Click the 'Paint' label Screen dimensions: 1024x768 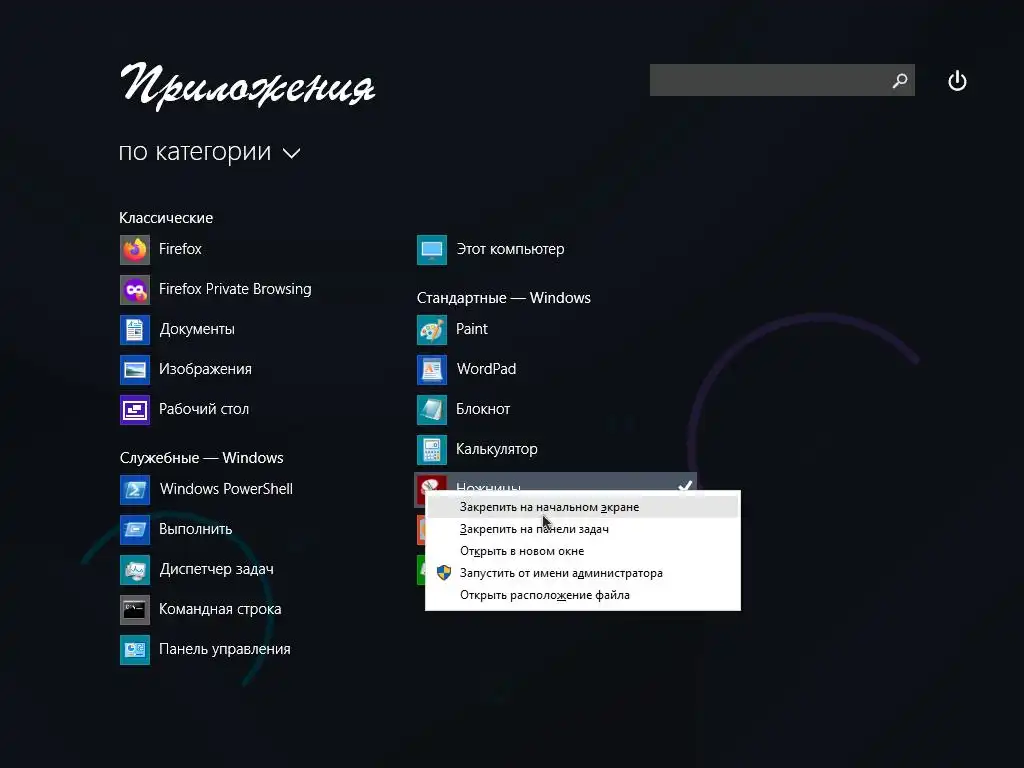[x=472, y=329]
